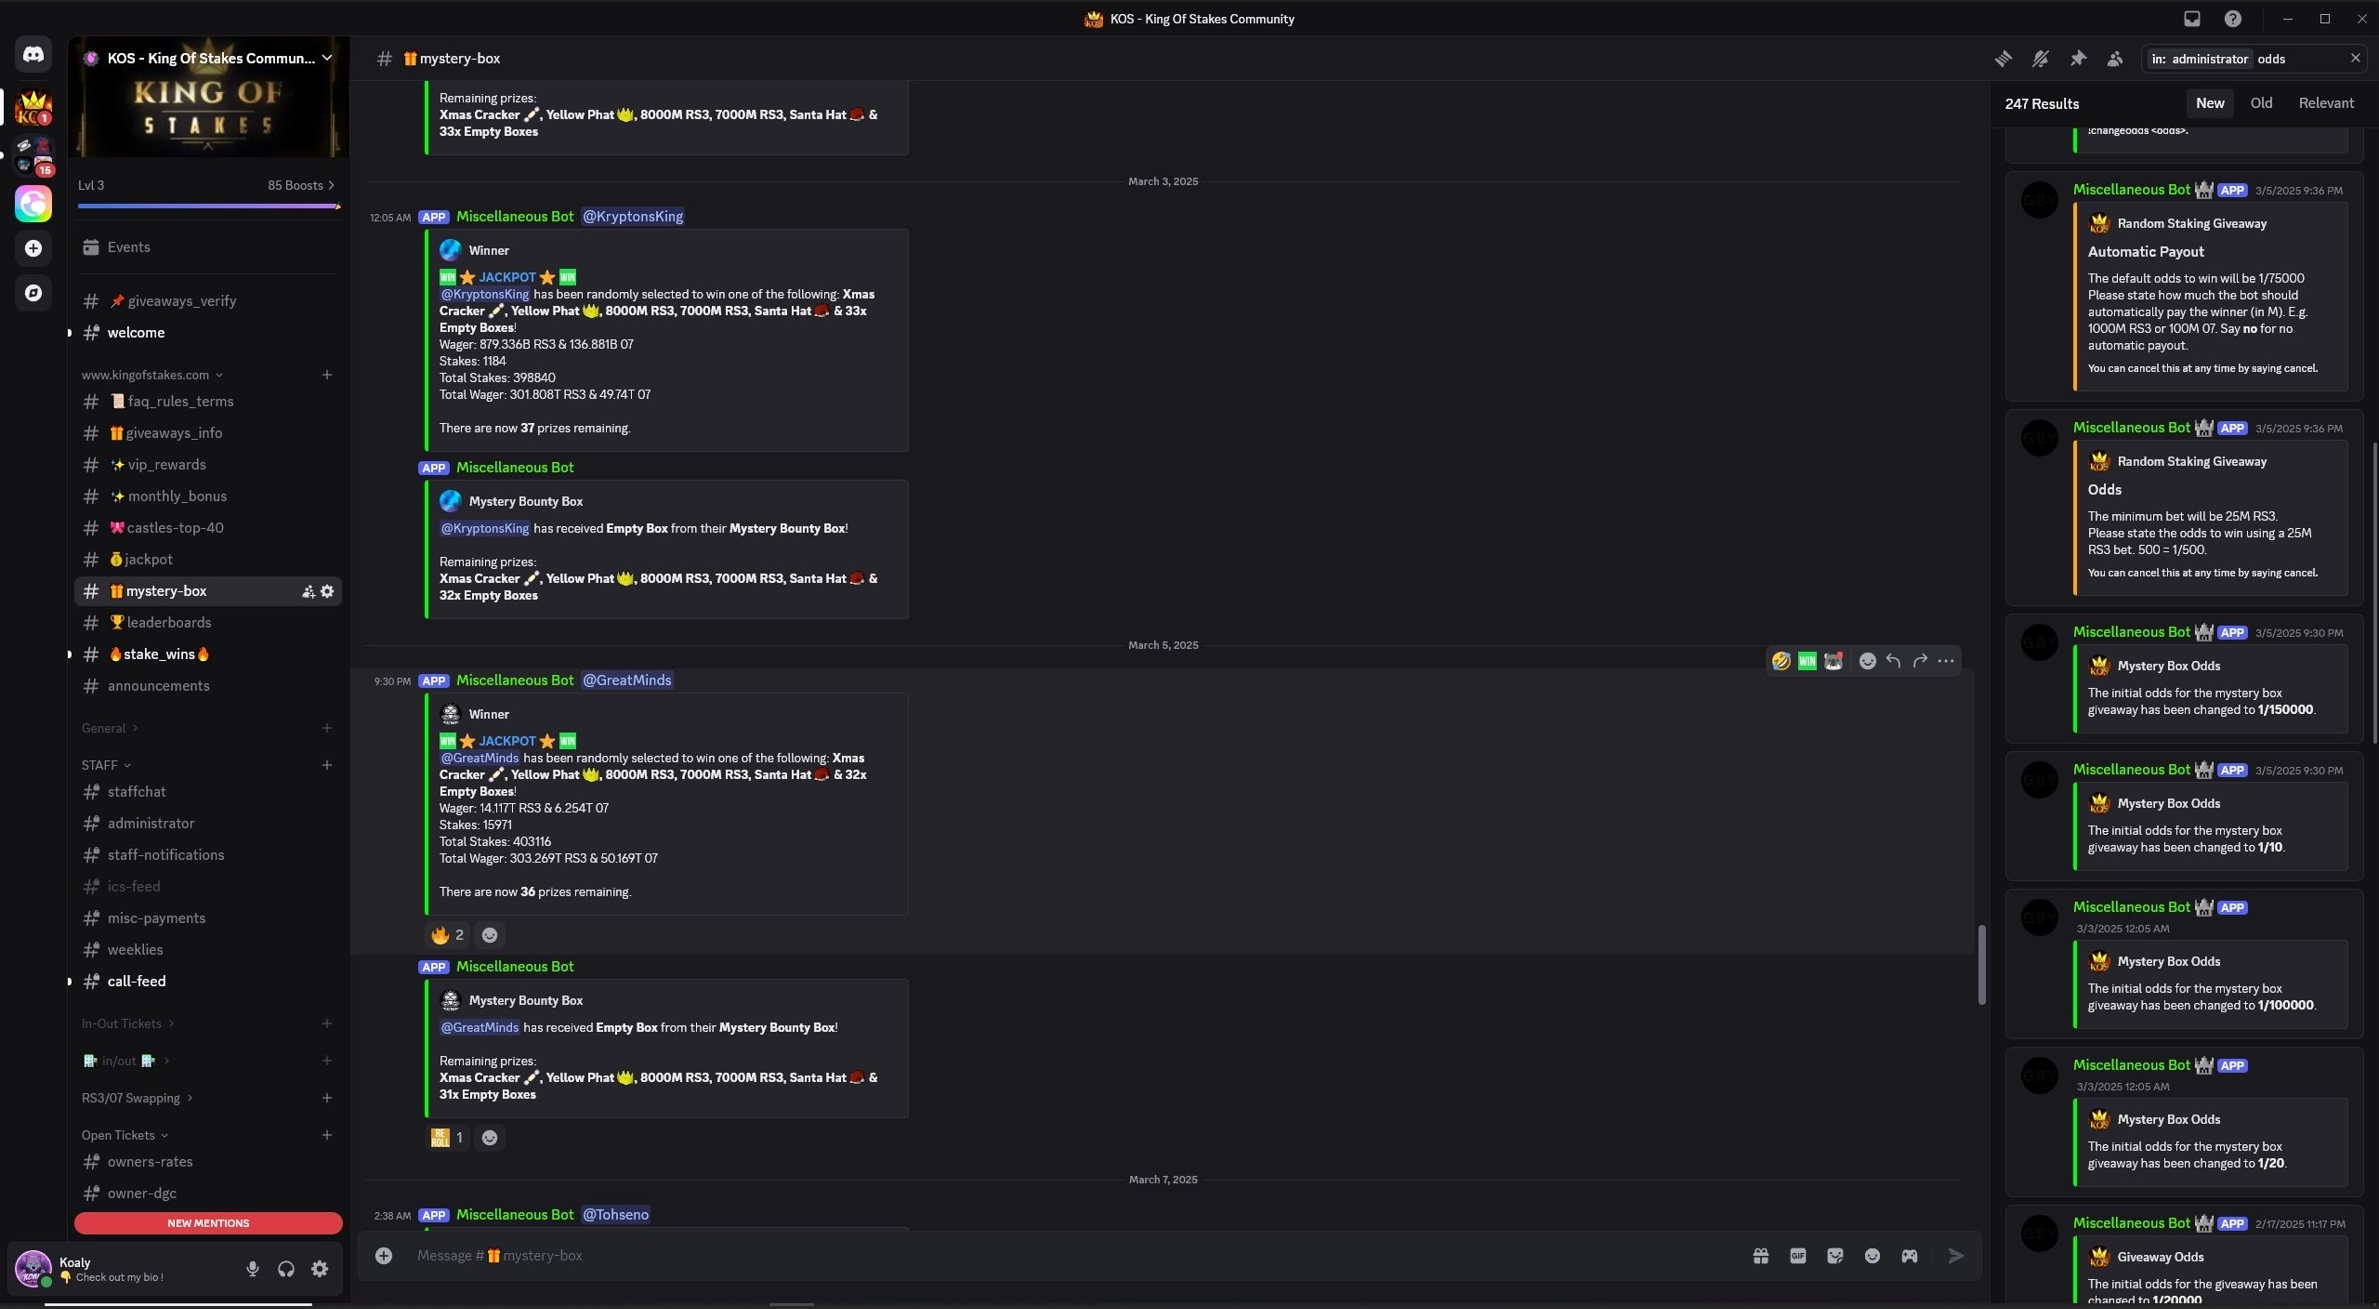
Task: Add channel in Open Tickets category plus
Action: coord(327,1135)
